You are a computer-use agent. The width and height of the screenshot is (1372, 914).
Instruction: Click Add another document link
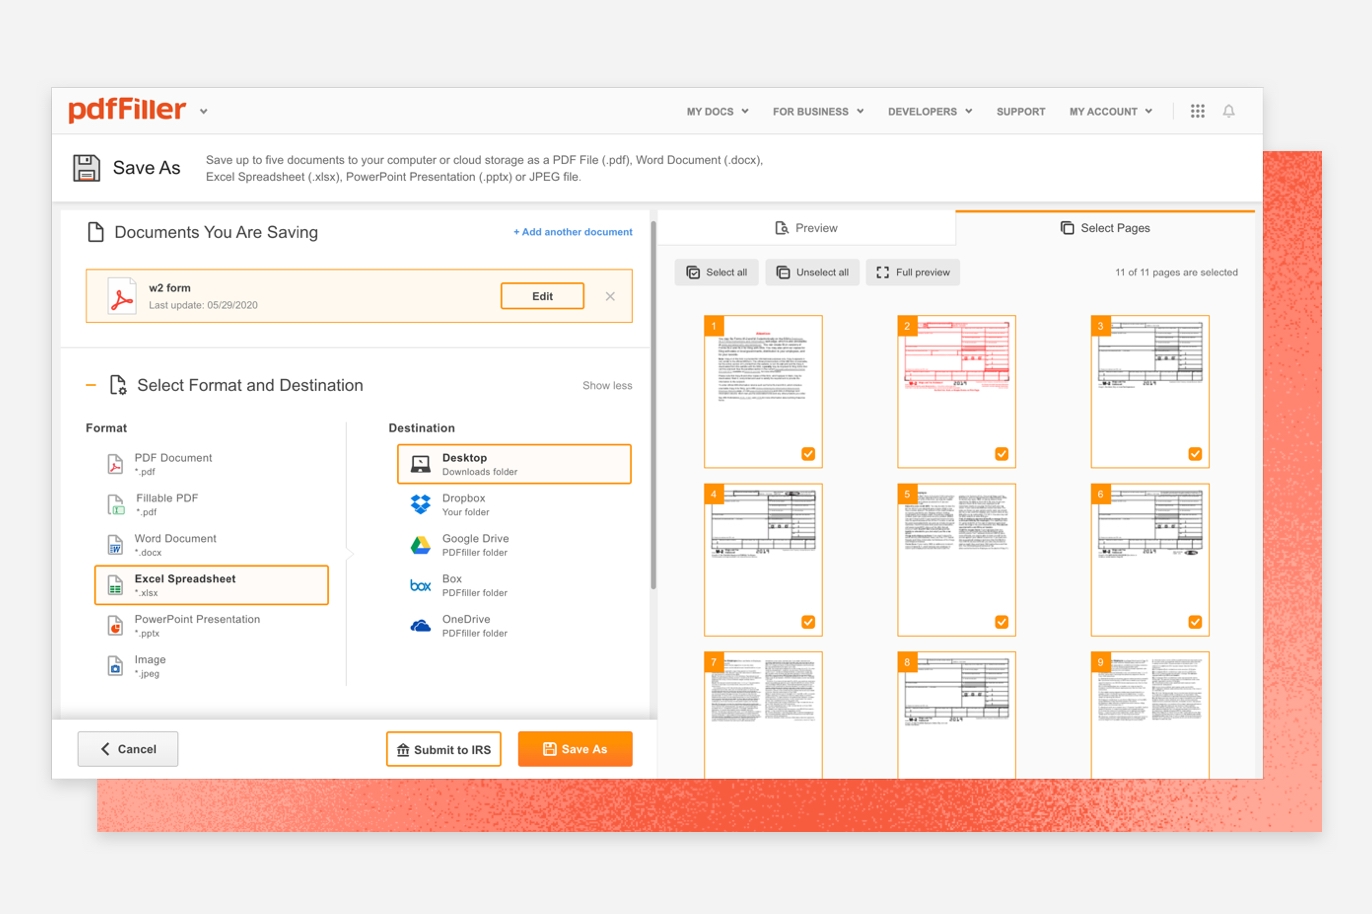coord(573,232)
